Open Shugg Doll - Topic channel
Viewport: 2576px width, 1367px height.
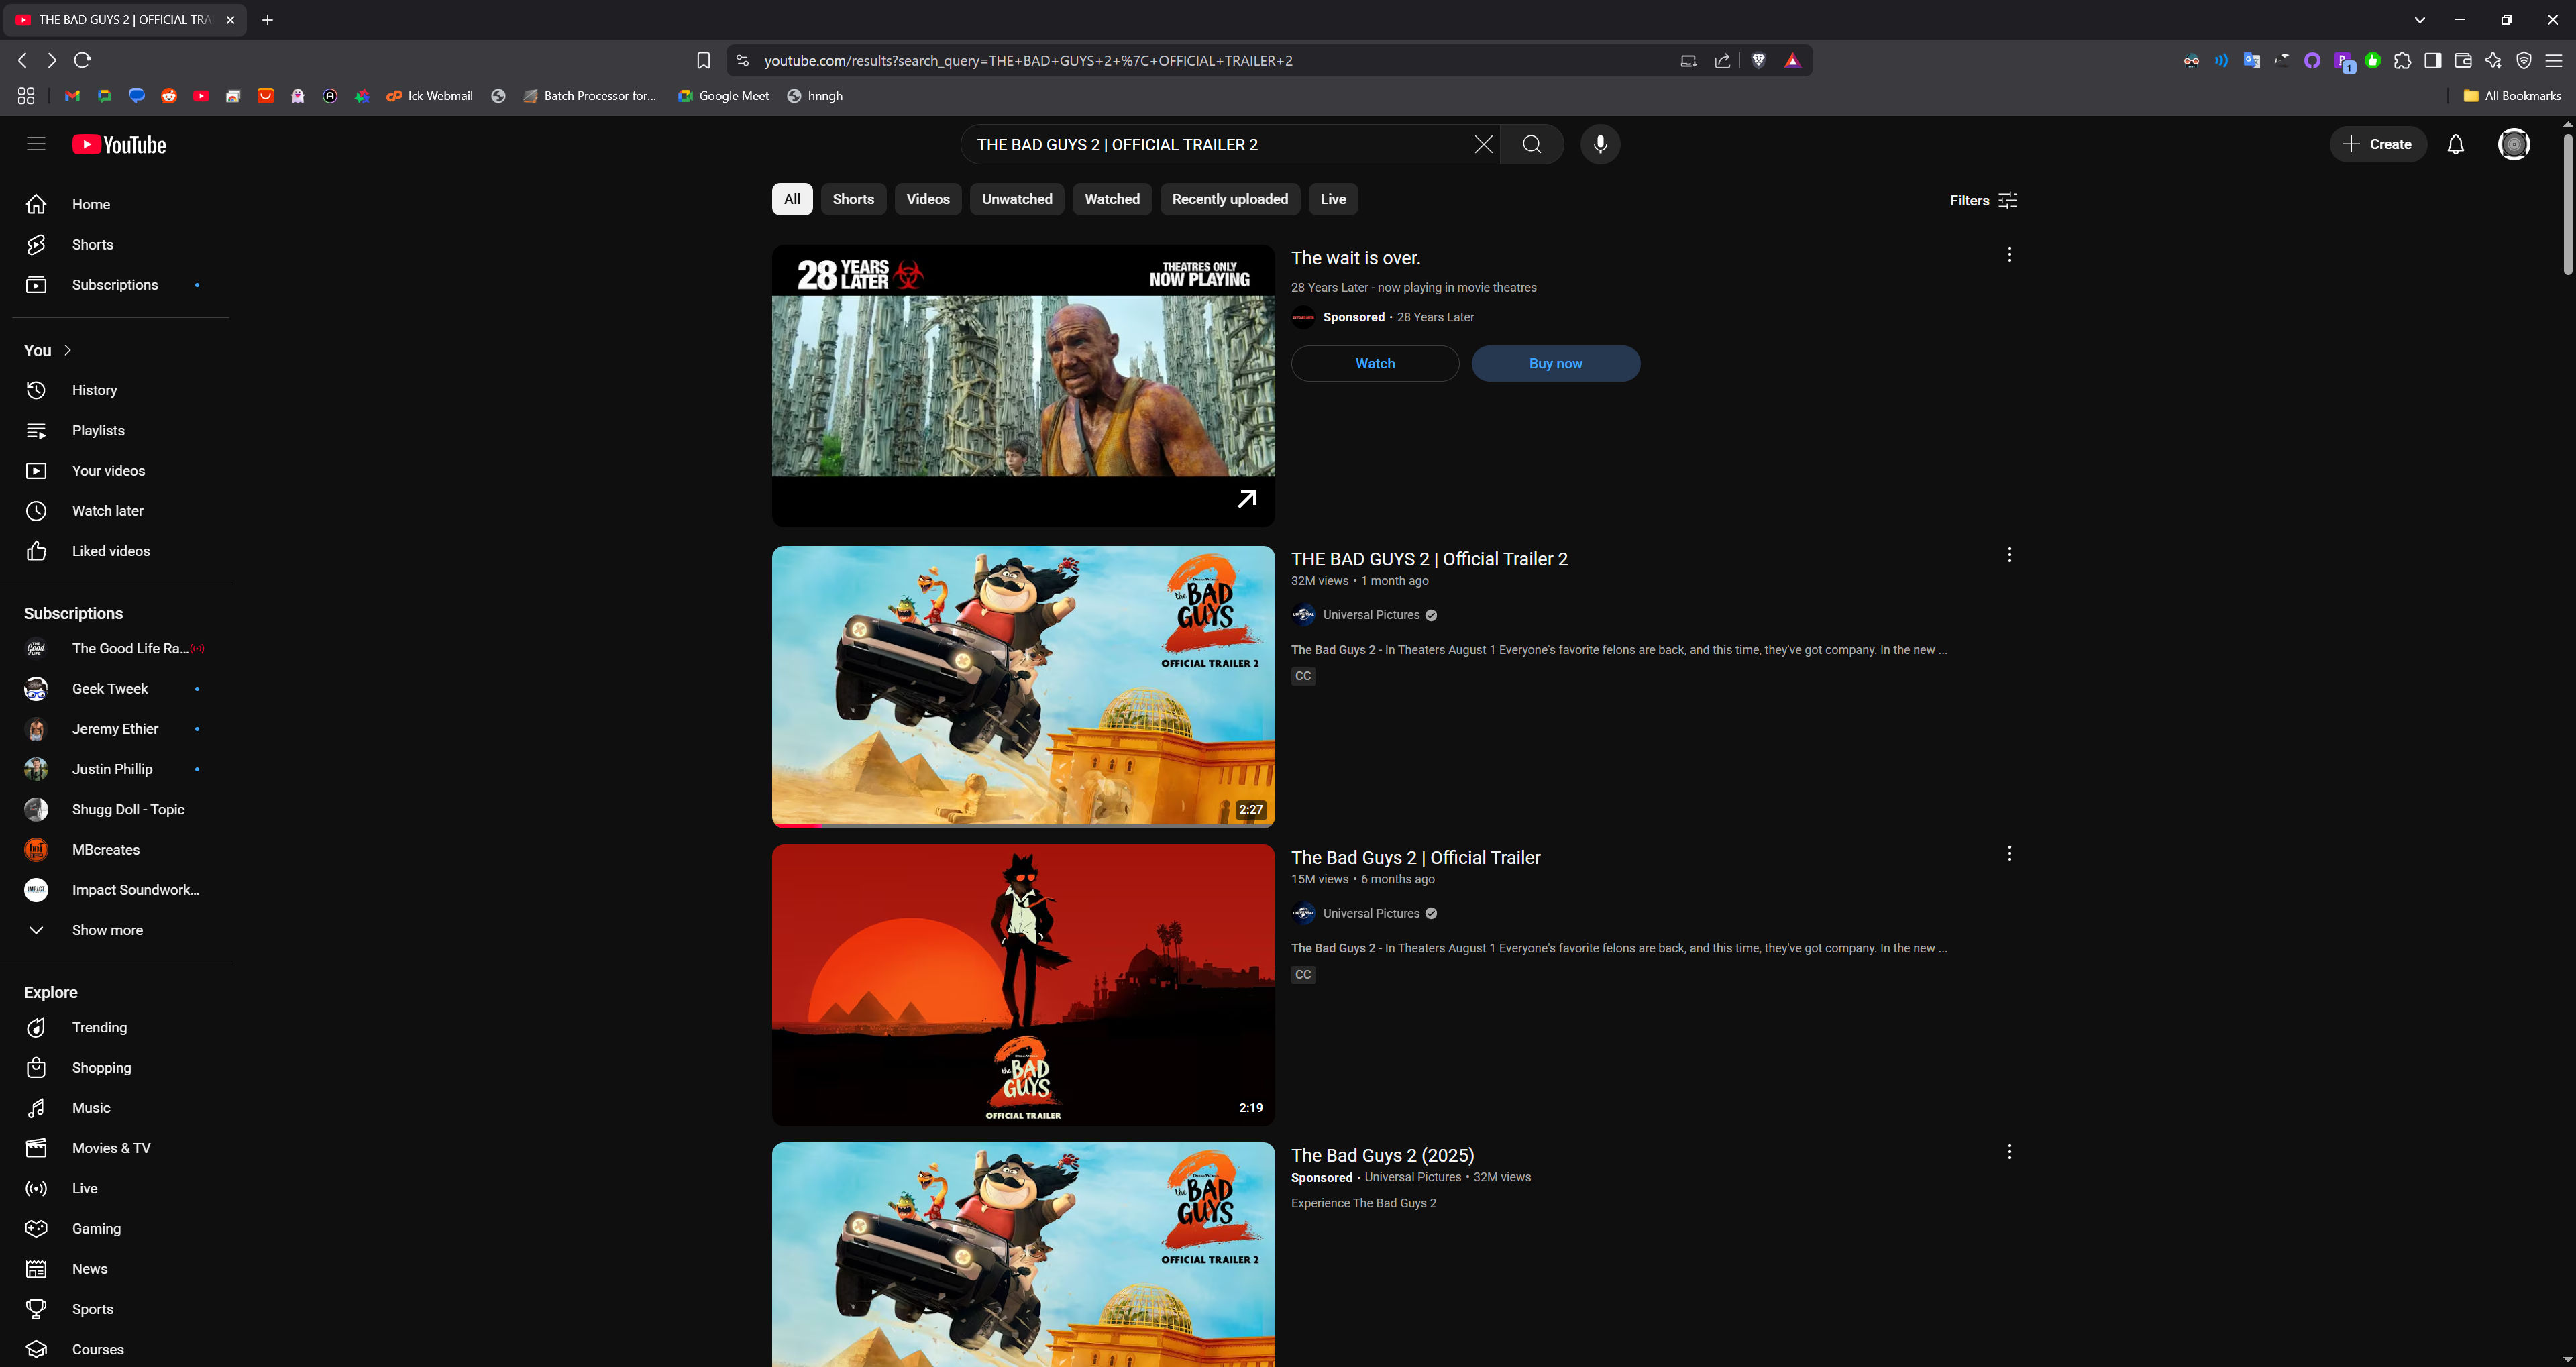(x=115, y=810)
